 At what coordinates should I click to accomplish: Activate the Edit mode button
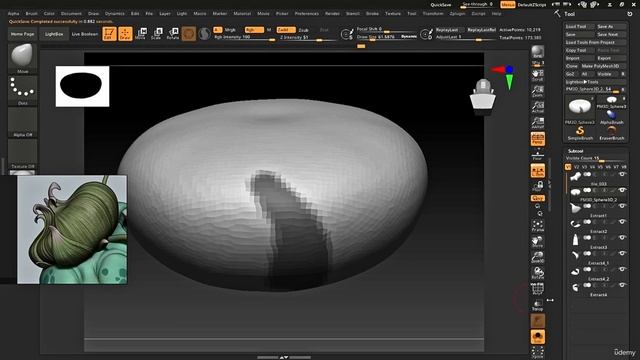(x=109, y=34)
